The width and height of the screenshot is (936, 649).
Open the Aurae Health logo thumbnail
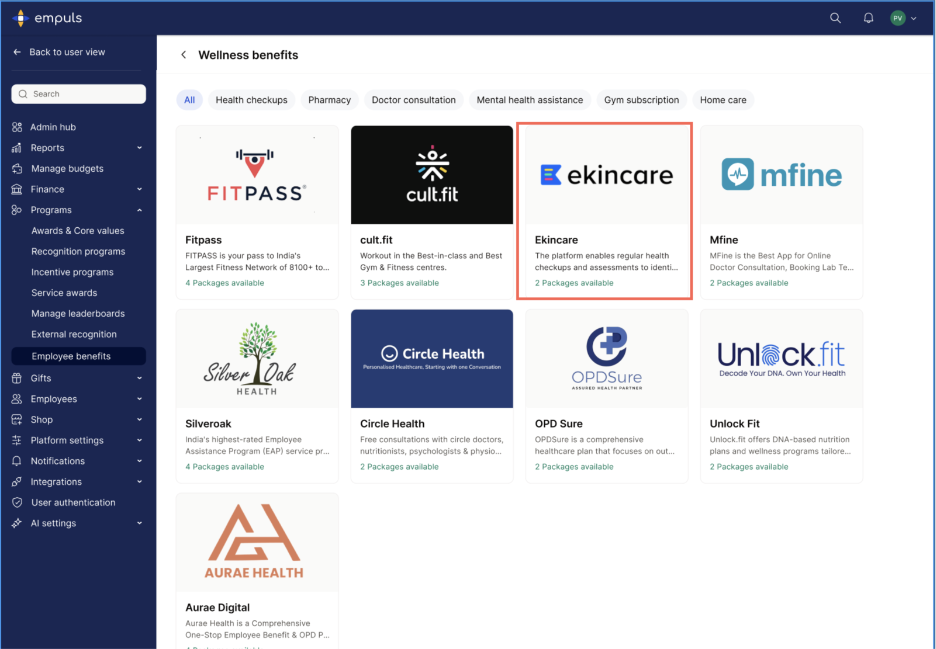point(257,543)
